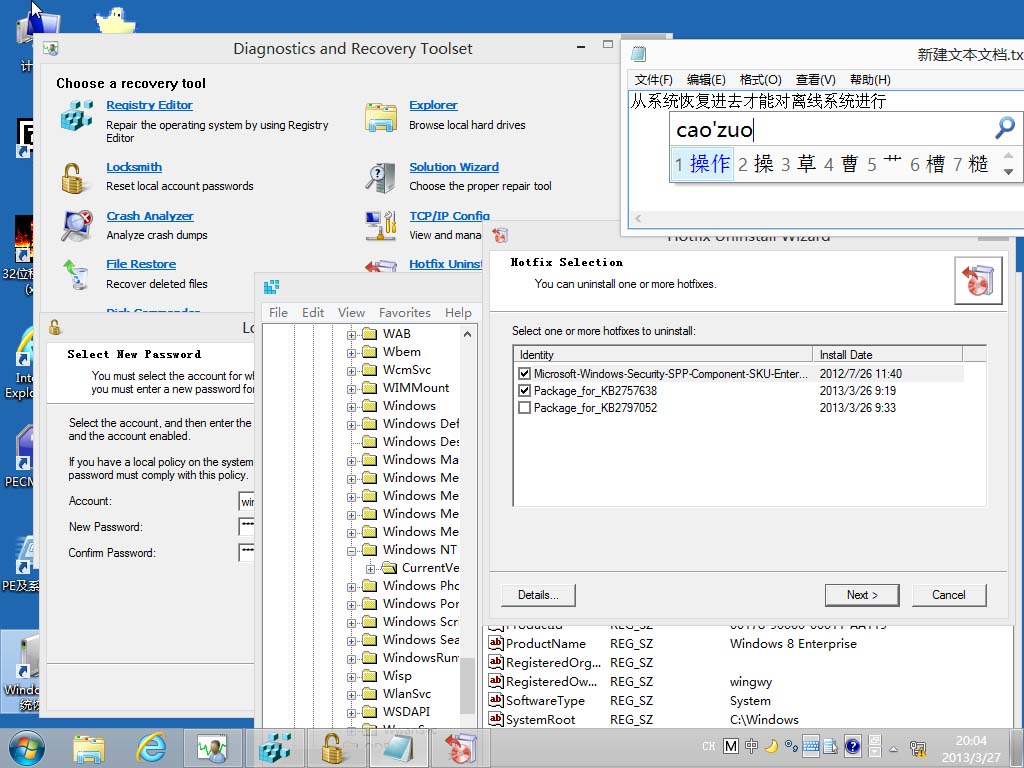This screenshot has width=1024, height=768.
Task: Uncheck Package_for_KB2757638 checkbox
Action: (525, 391)
